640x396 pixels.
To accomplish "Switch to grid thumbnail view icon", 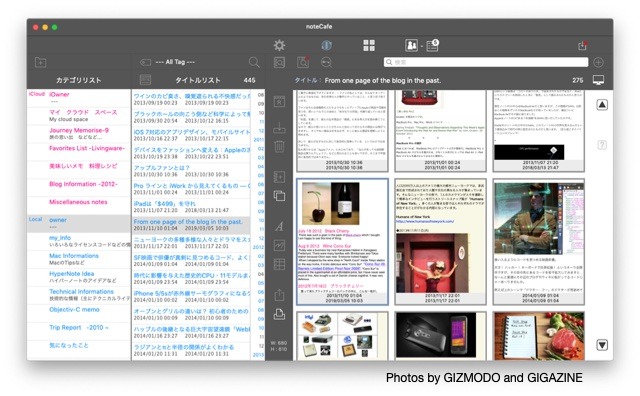I will (x=369, y=45).
